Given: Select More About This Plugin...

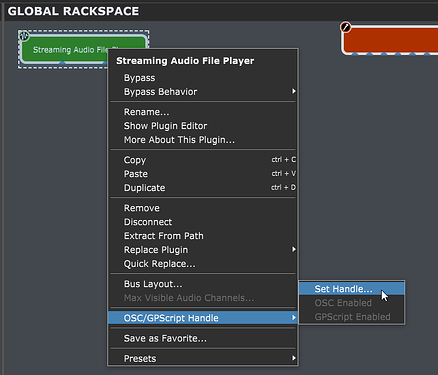Looking at the screenshot, I should (x=203, y=140).
